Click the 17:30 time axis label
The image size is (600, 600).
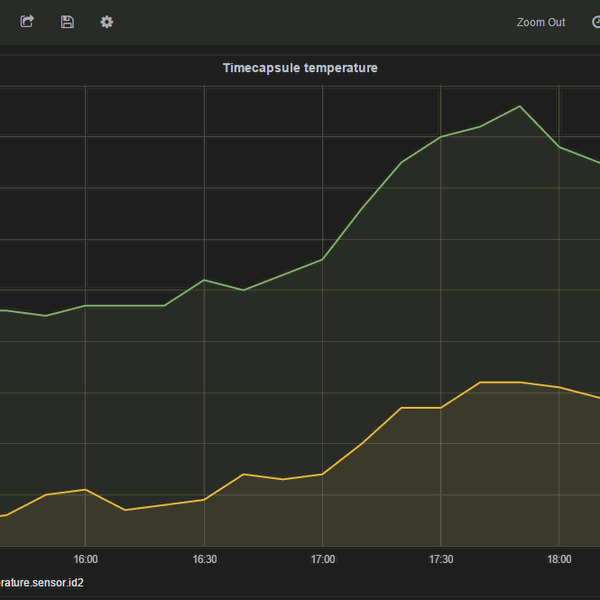(441, 559)
